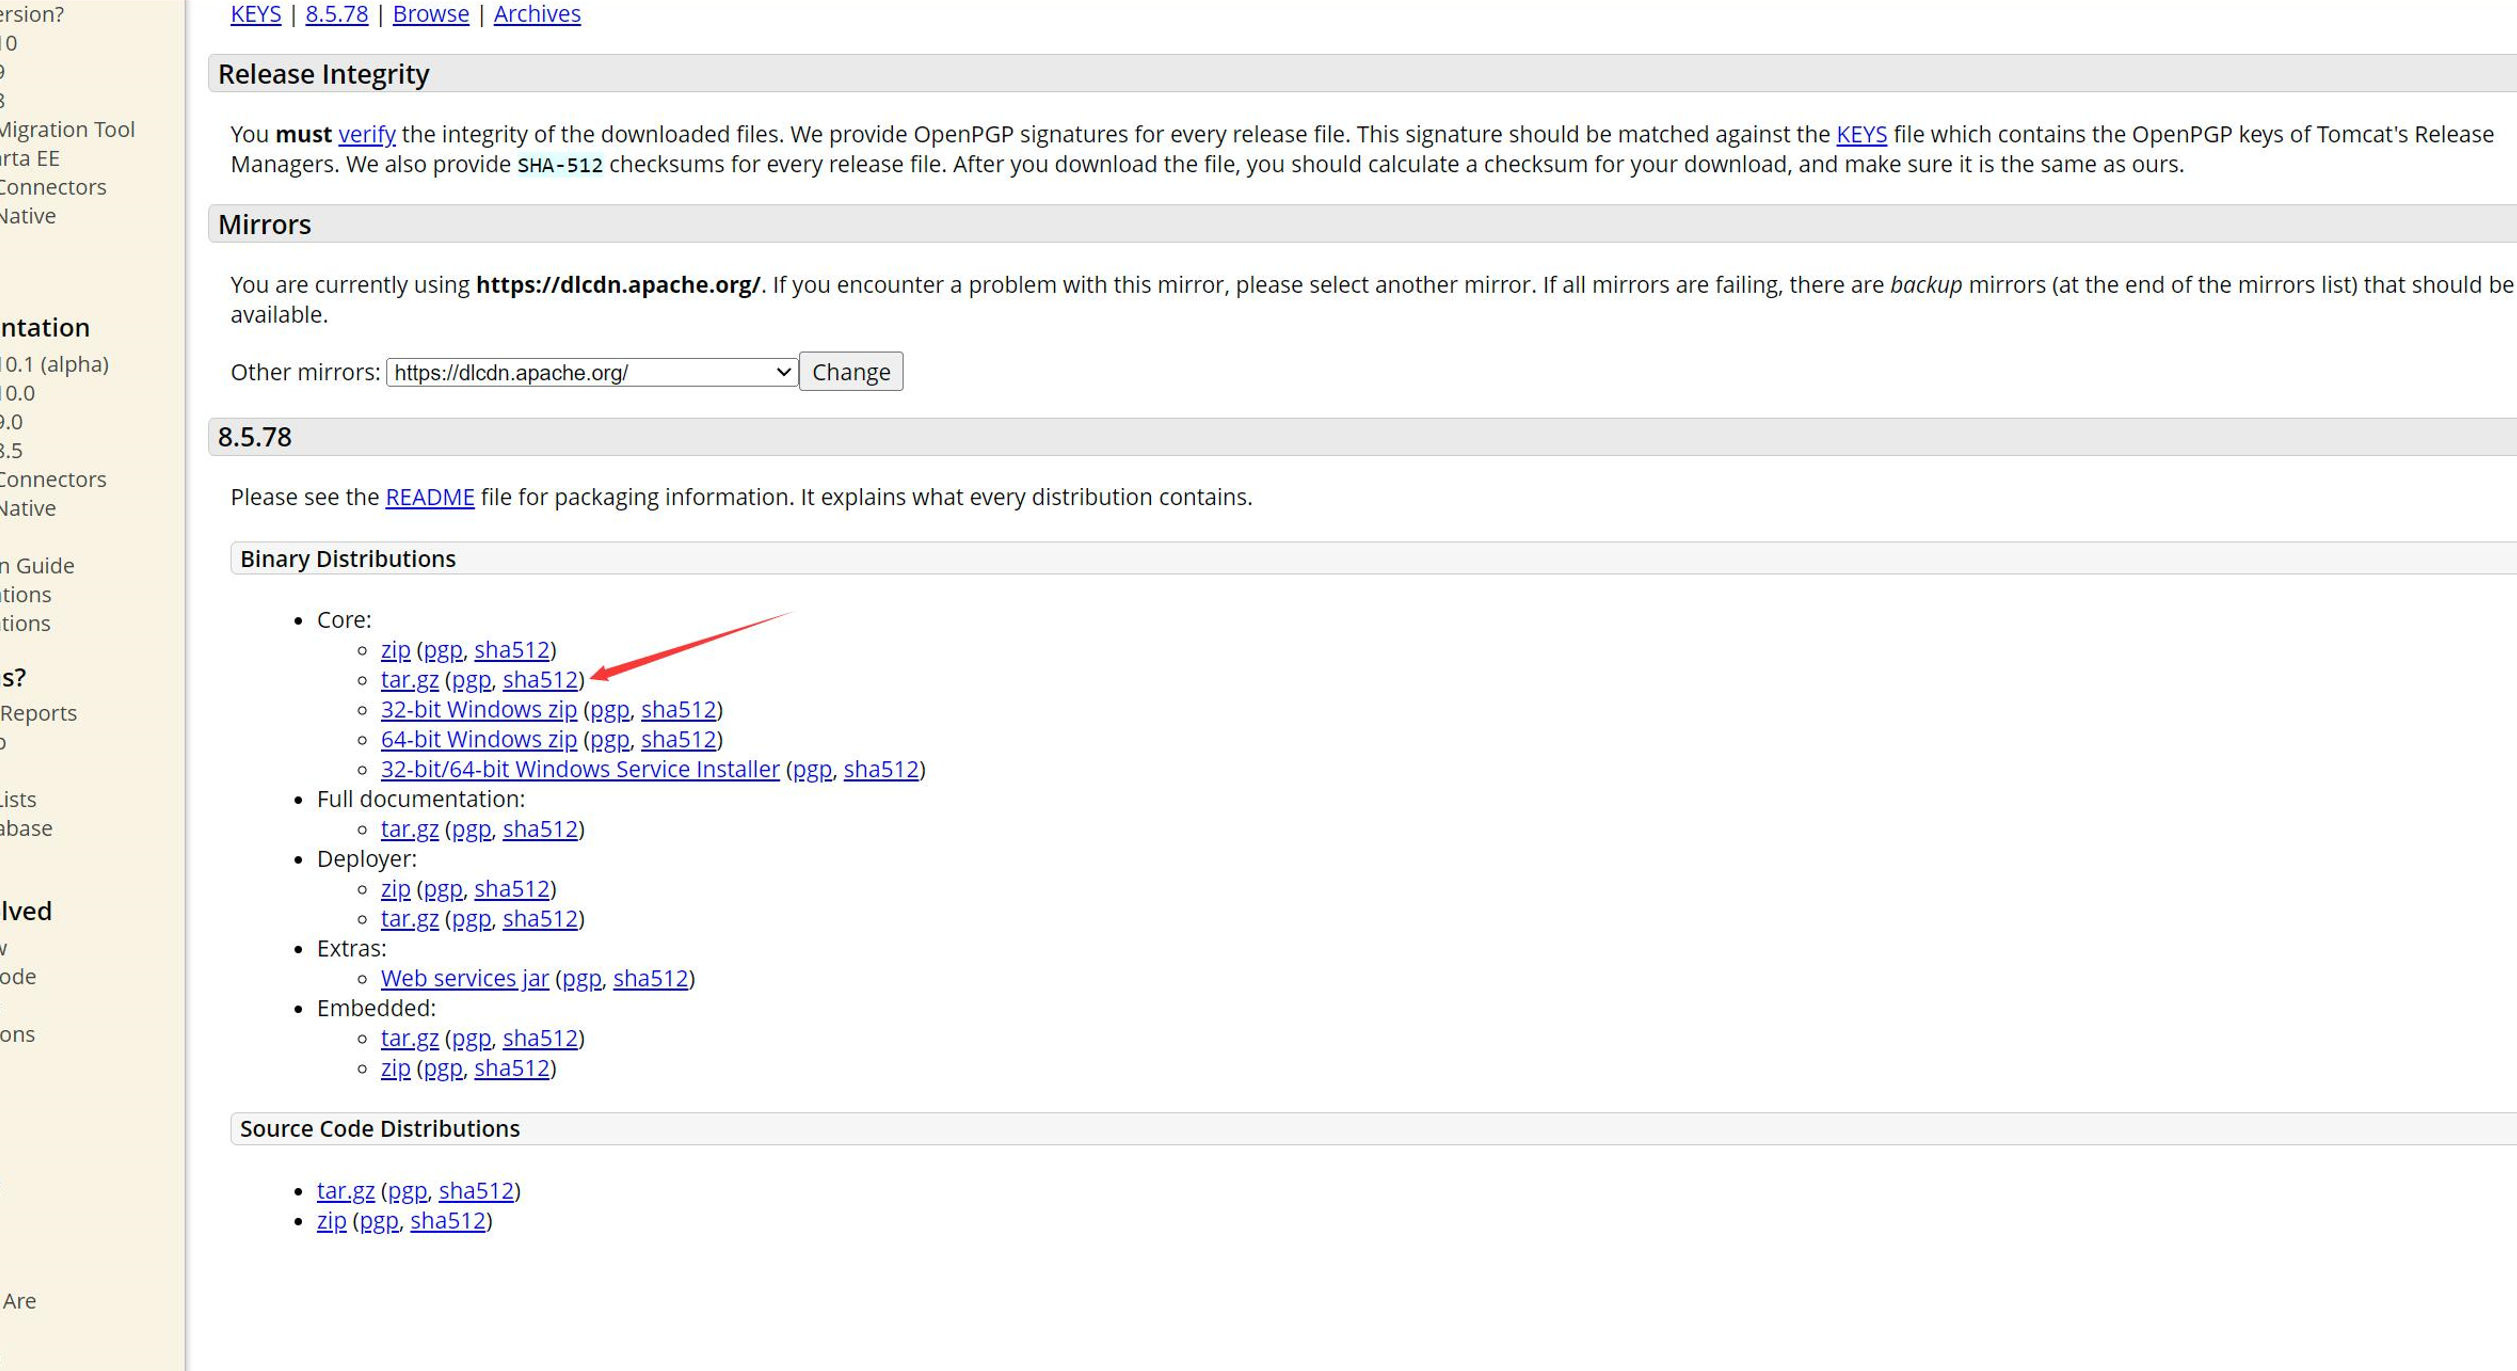Select the 'Mirrors' section heading text
Viewport: 2517px width, 1371px height.
pyautogui.click(x=265, y=225)
